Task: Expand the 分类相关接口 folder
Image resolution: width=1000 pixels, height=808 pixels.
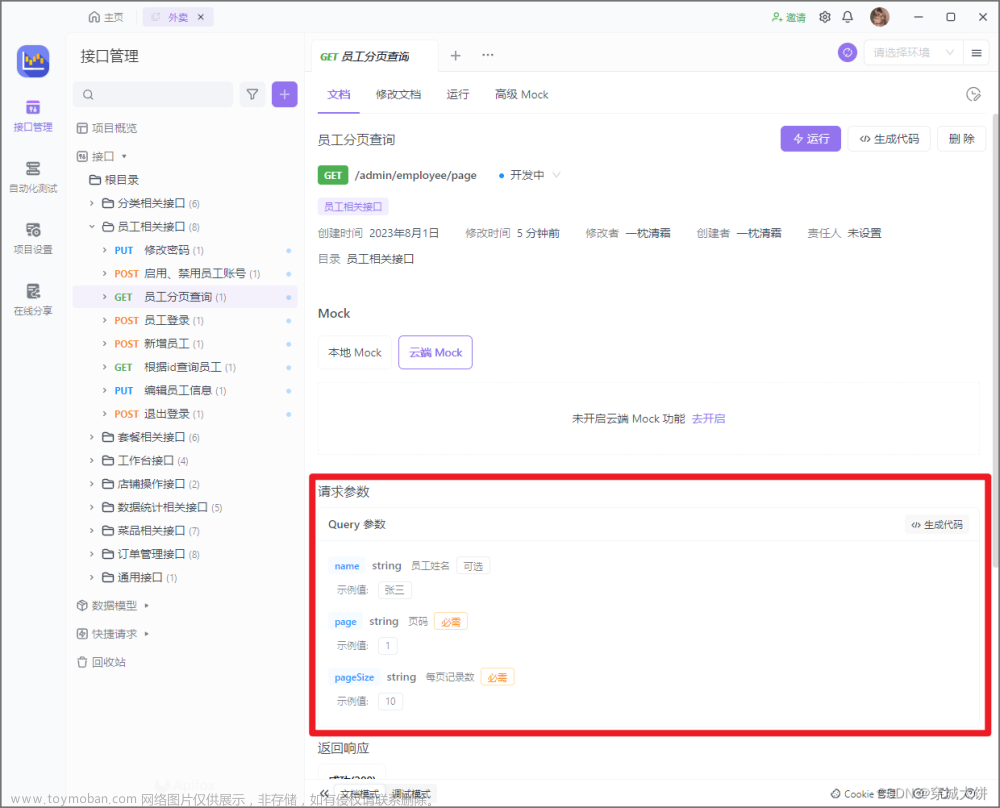Action: tap(92, 203)
